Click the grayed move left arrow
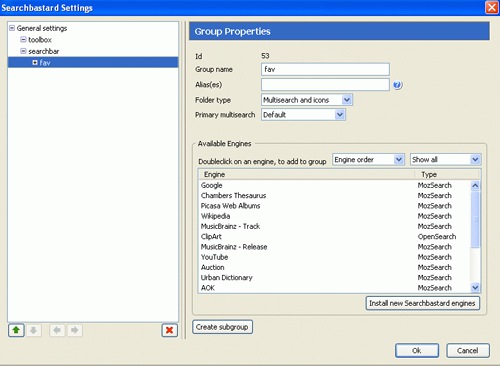This screenshot has height=366, width=500. pyautogui.click(x=57, y=330)
